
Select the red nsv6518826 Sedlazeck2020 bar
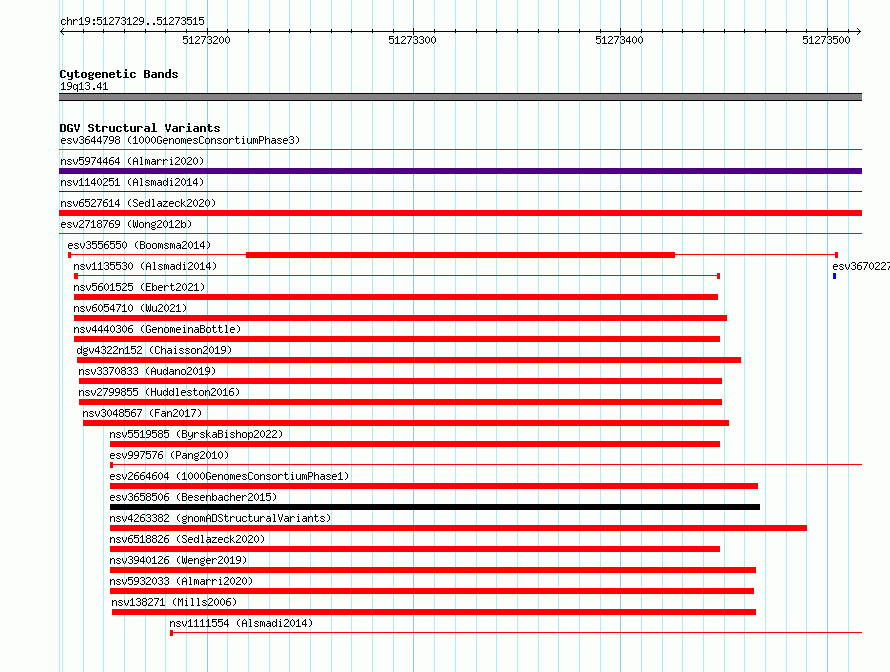pyautogui.click(x=415, y=549)
